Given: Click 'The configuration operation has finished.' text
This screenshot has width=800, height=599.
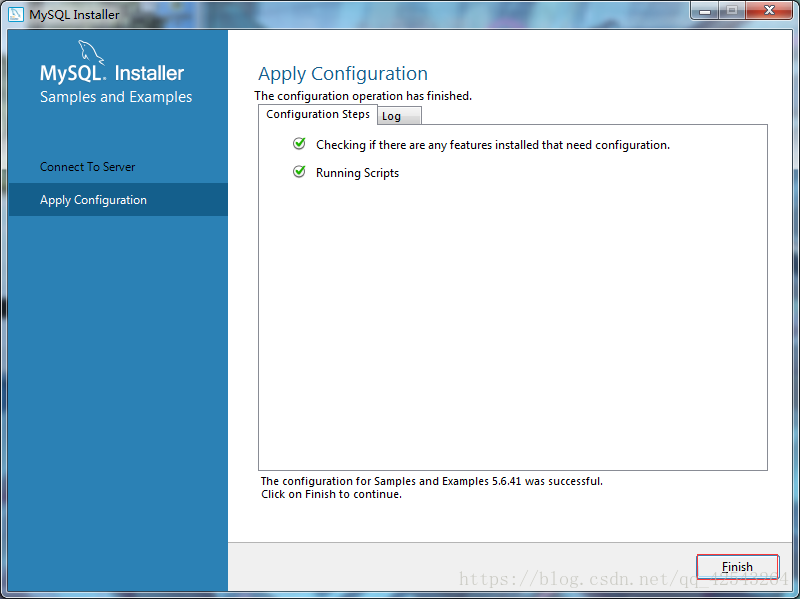Looking at the screenshot, I should point(363,96).
